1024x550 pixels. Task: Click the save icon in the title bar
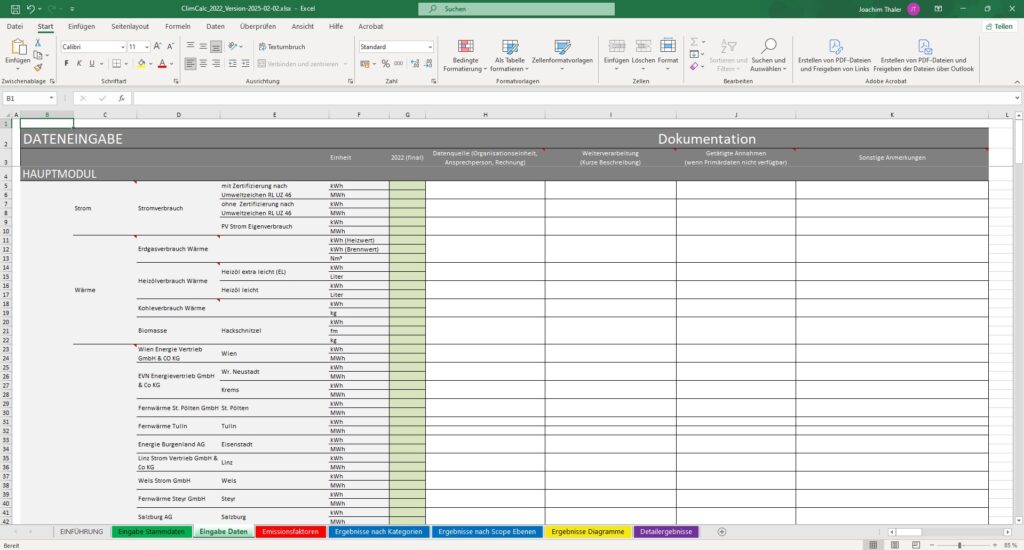(x=15, y=9)
